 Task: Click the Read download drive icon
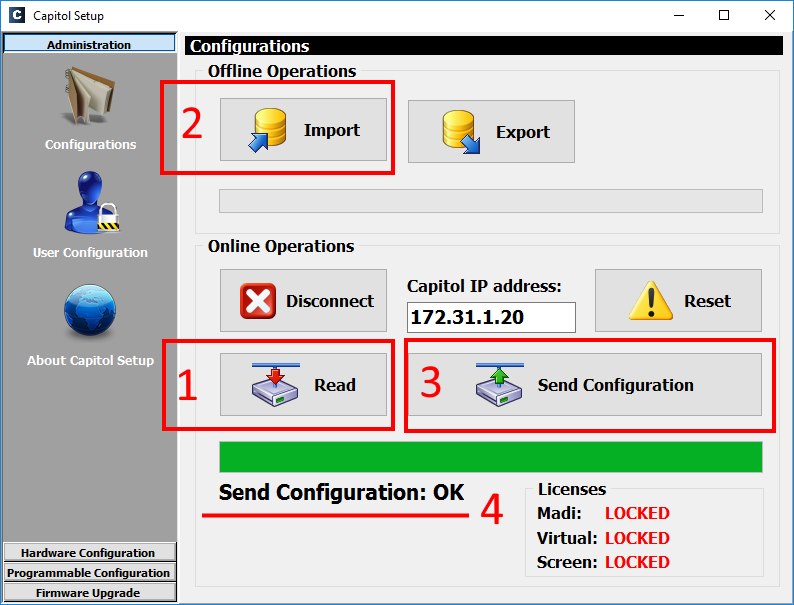275,385
